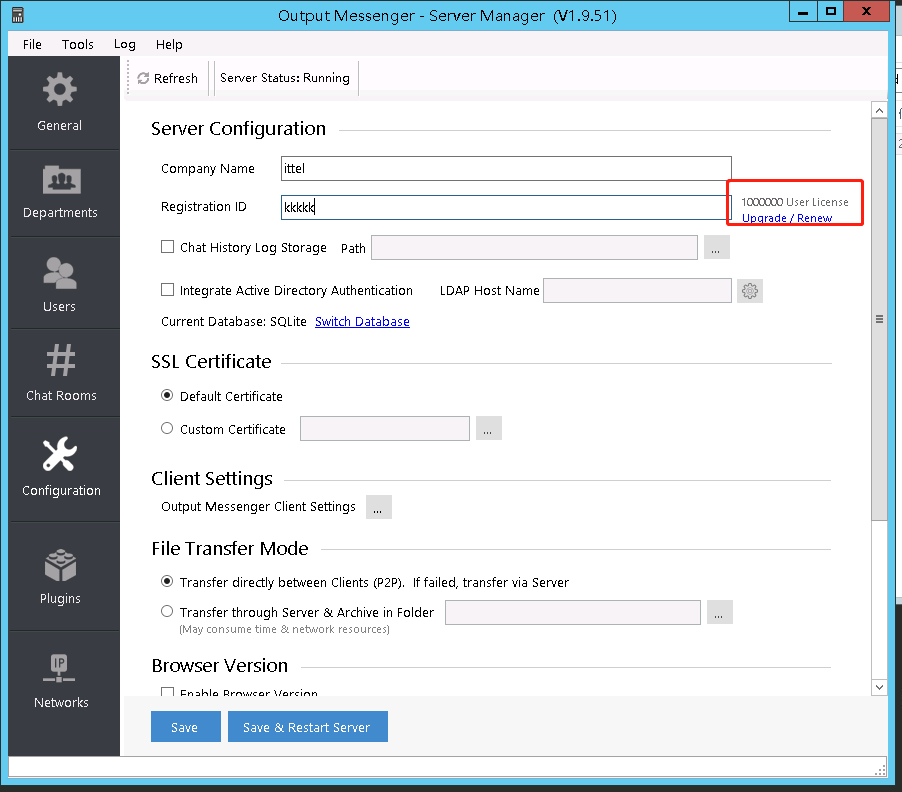The image size is (902, 792).
Task: Click the app icon in title bar
Action: [18, 15]
